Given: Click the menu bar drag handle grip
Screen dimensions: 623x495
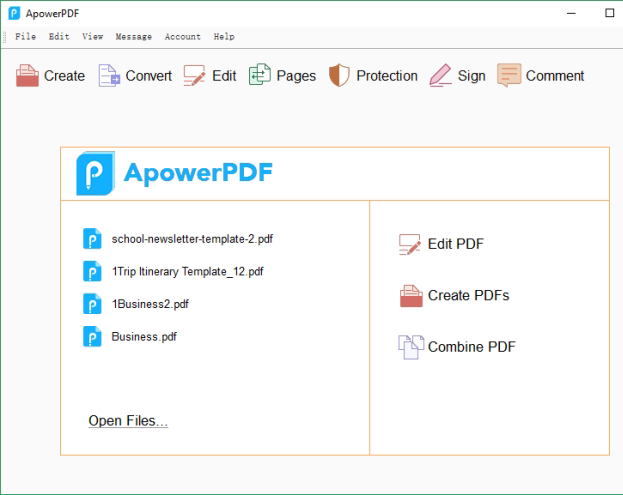Looking at the screenshot, I should [4, 37].
